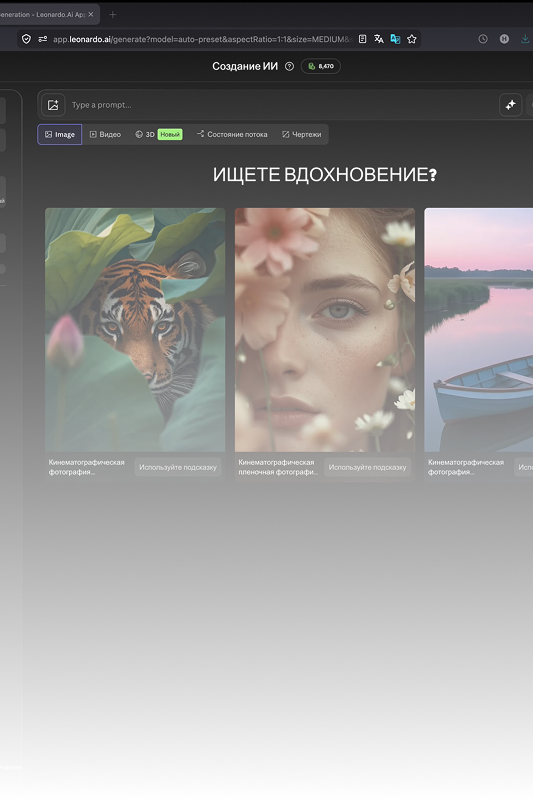Click caption Кинематографическая фотография under tiger
Viewport: 533px width, 800px height.
tap(87, 467)
